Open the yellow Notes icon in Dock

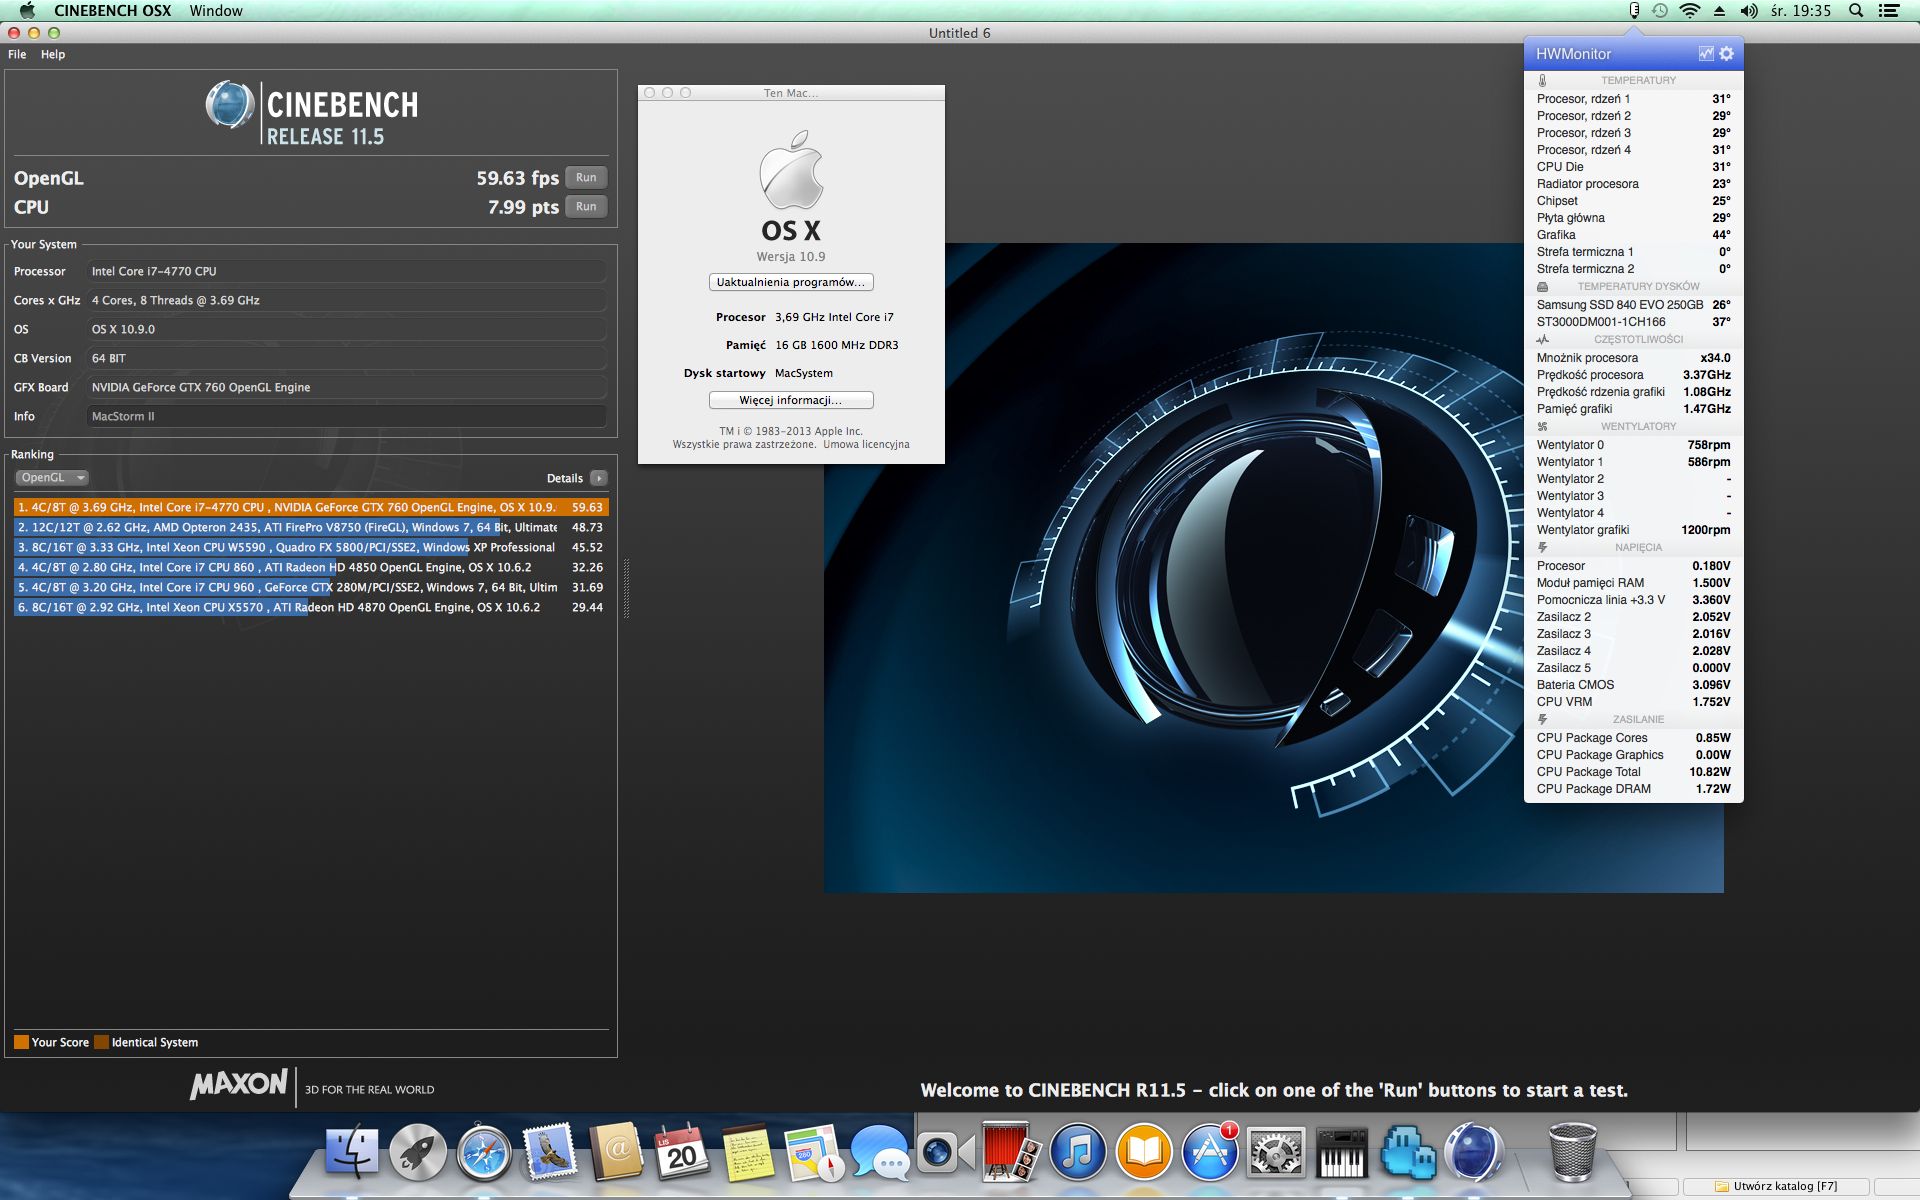pos(748,1152)
